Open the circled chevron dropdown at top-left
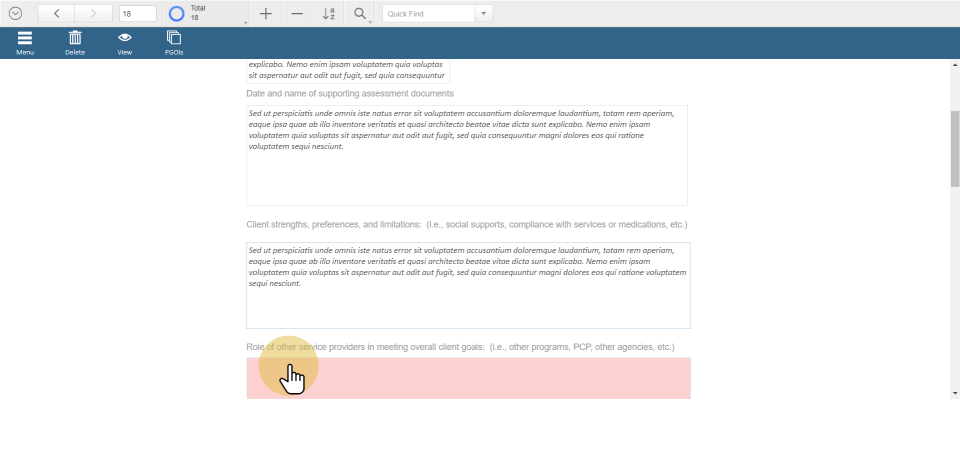960x469 pixels. [x=15, y=14]
